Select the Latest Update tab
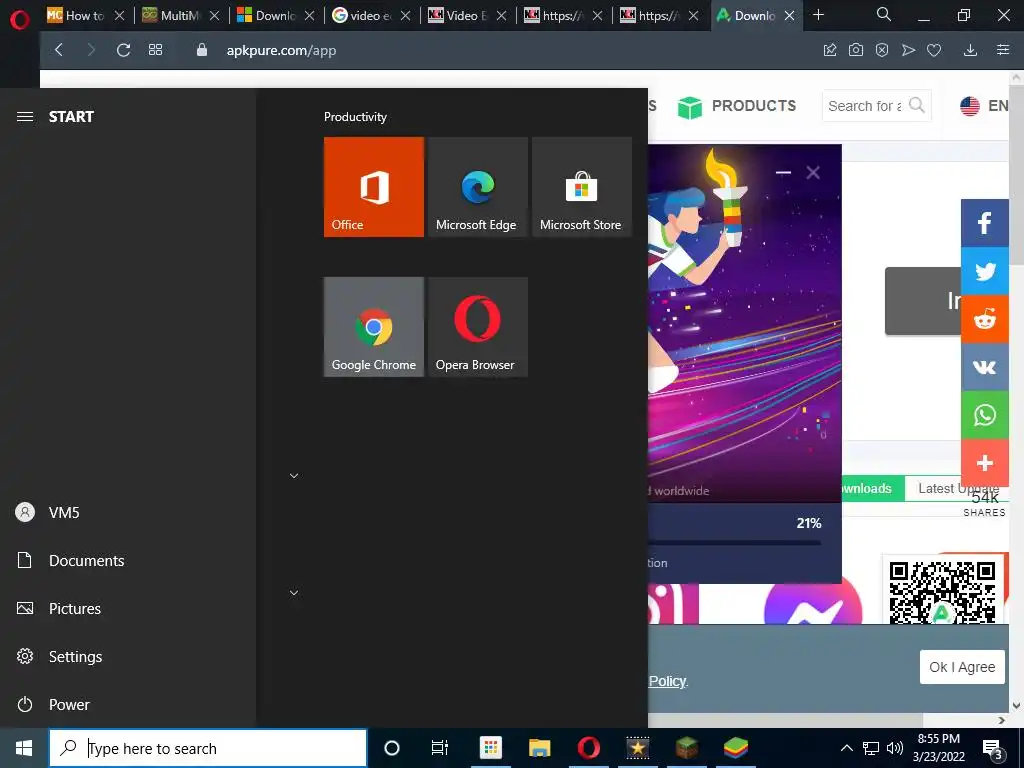Viewport: 1024px width, 768px height. 957,488
